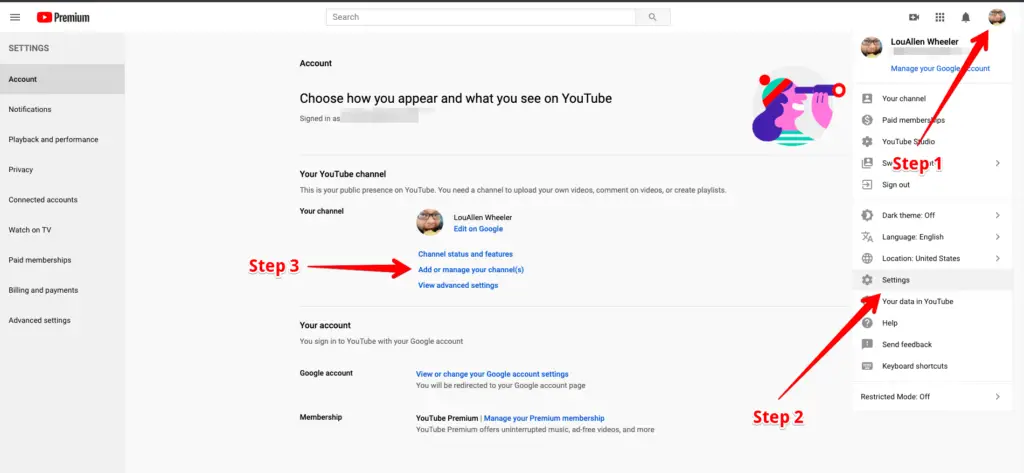Open the notifications bell
1024x473 pixels.
click(x=965, y=18)
